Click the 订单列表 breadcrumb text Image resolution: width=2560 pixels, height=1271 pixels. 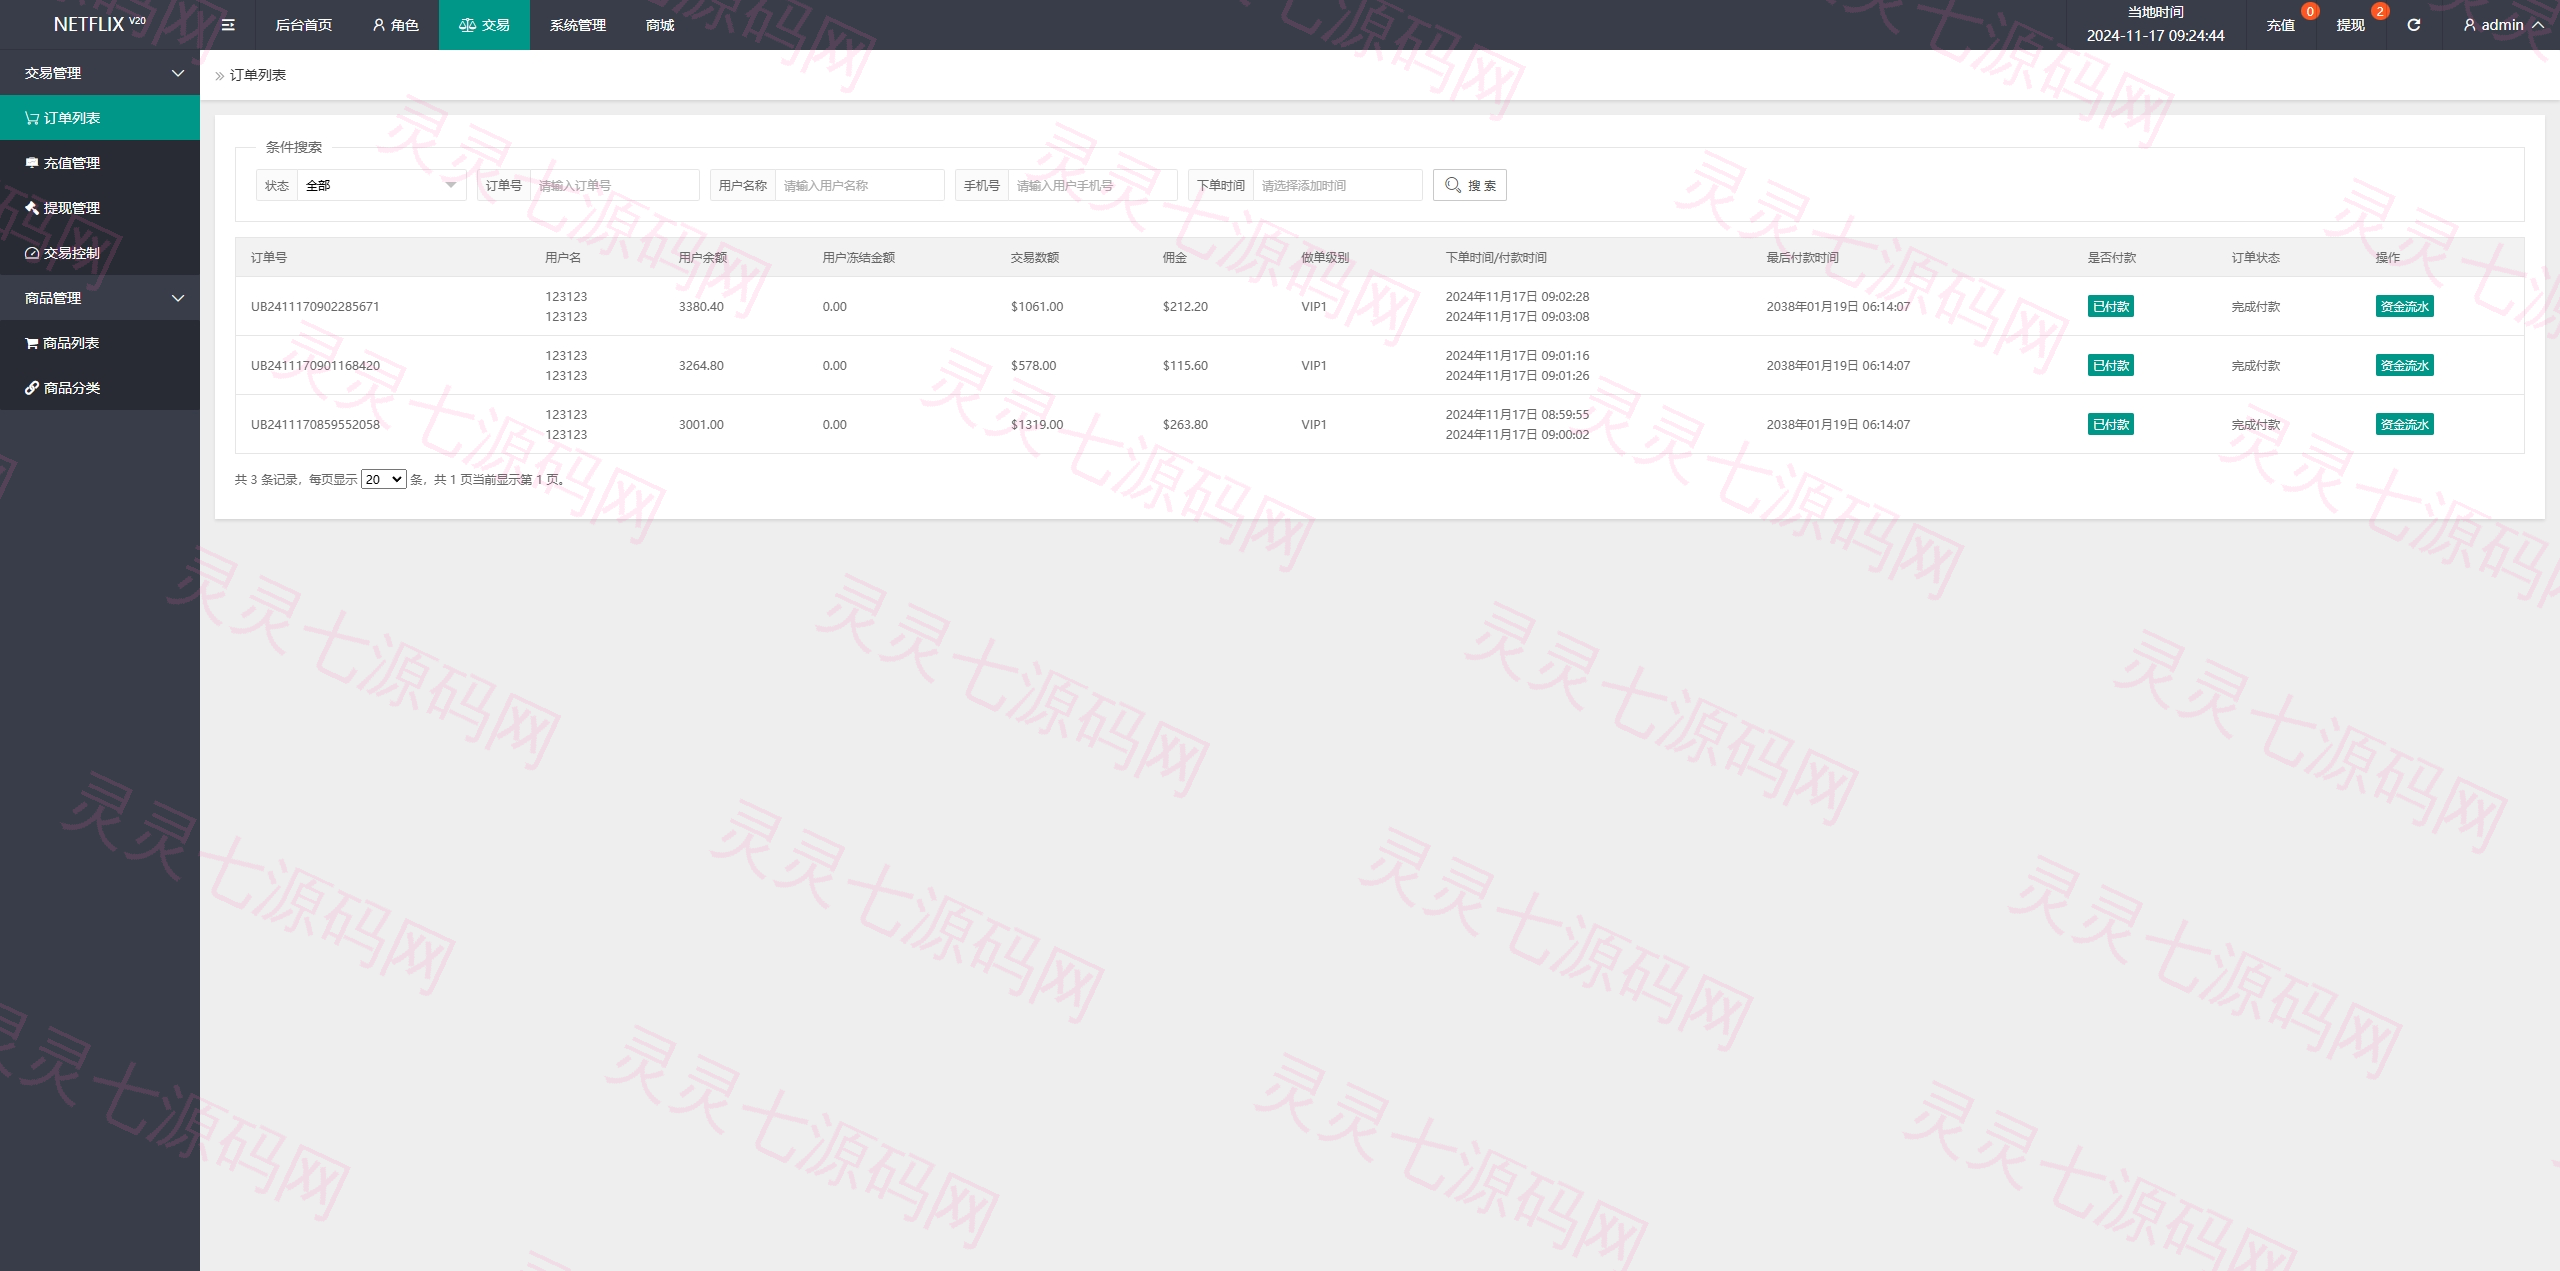click(258, 75)
